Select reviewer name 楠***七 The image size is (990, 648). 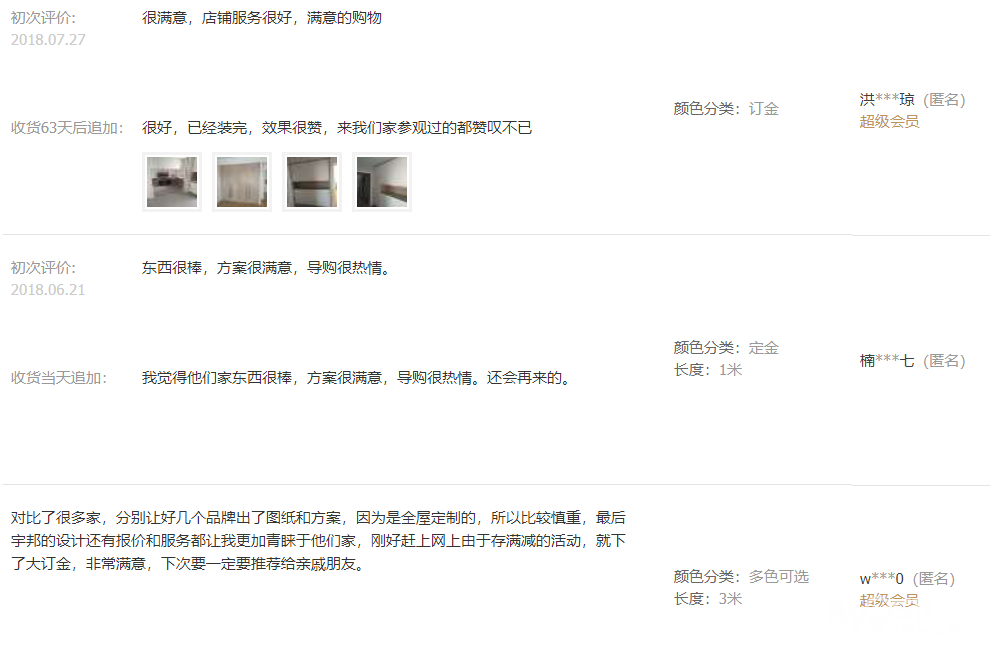click(886, 361)
